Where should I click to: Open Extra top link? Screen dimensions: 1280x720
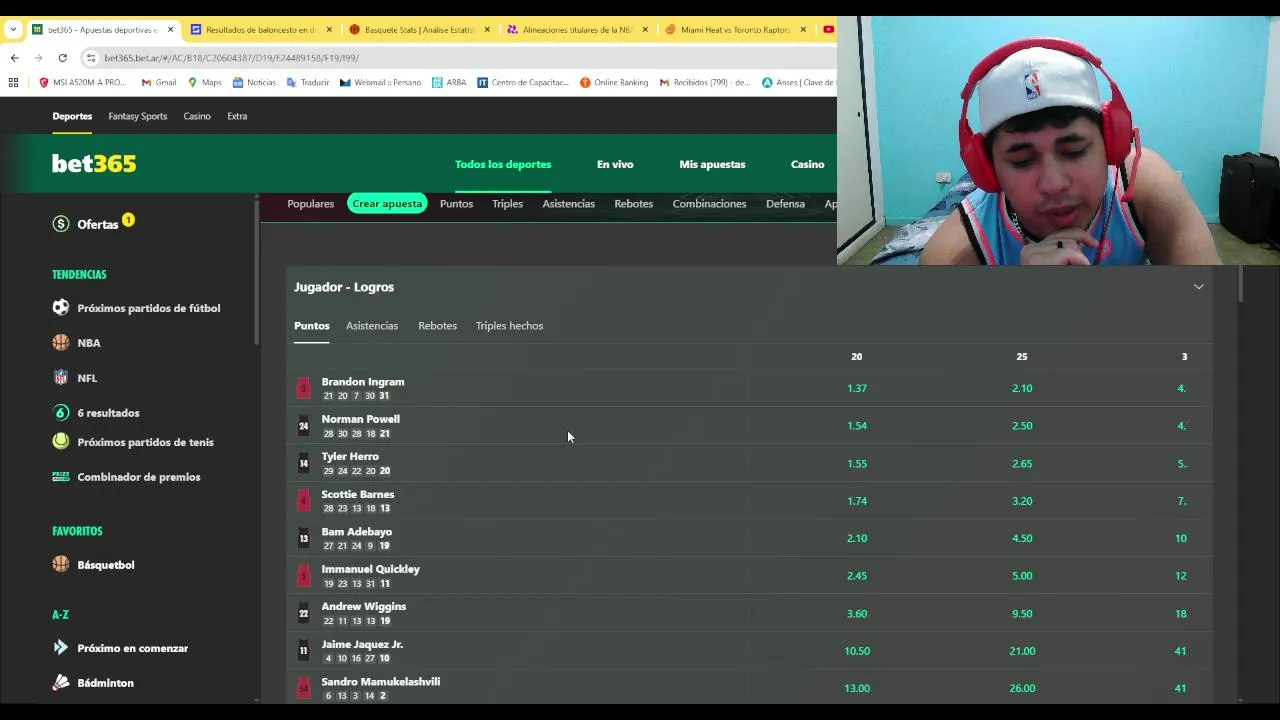237,116
